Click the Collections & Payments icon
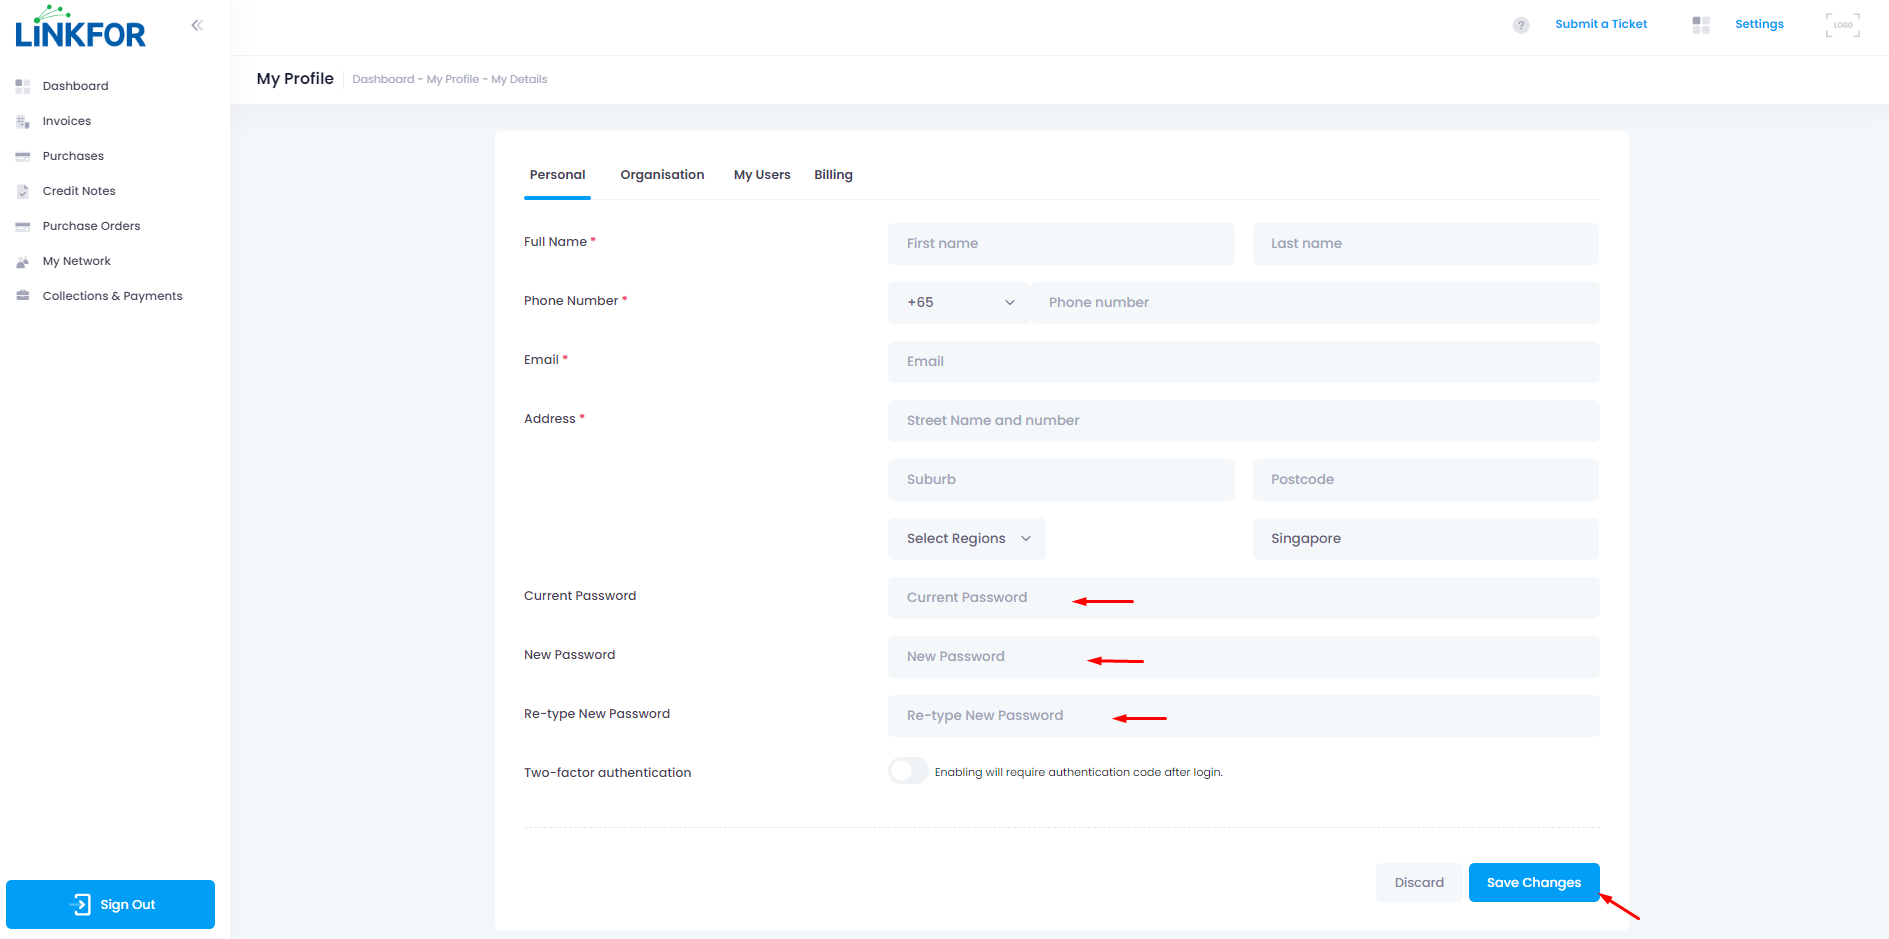This screenshot has height=939, width=1889. click(x=23, y=296)
